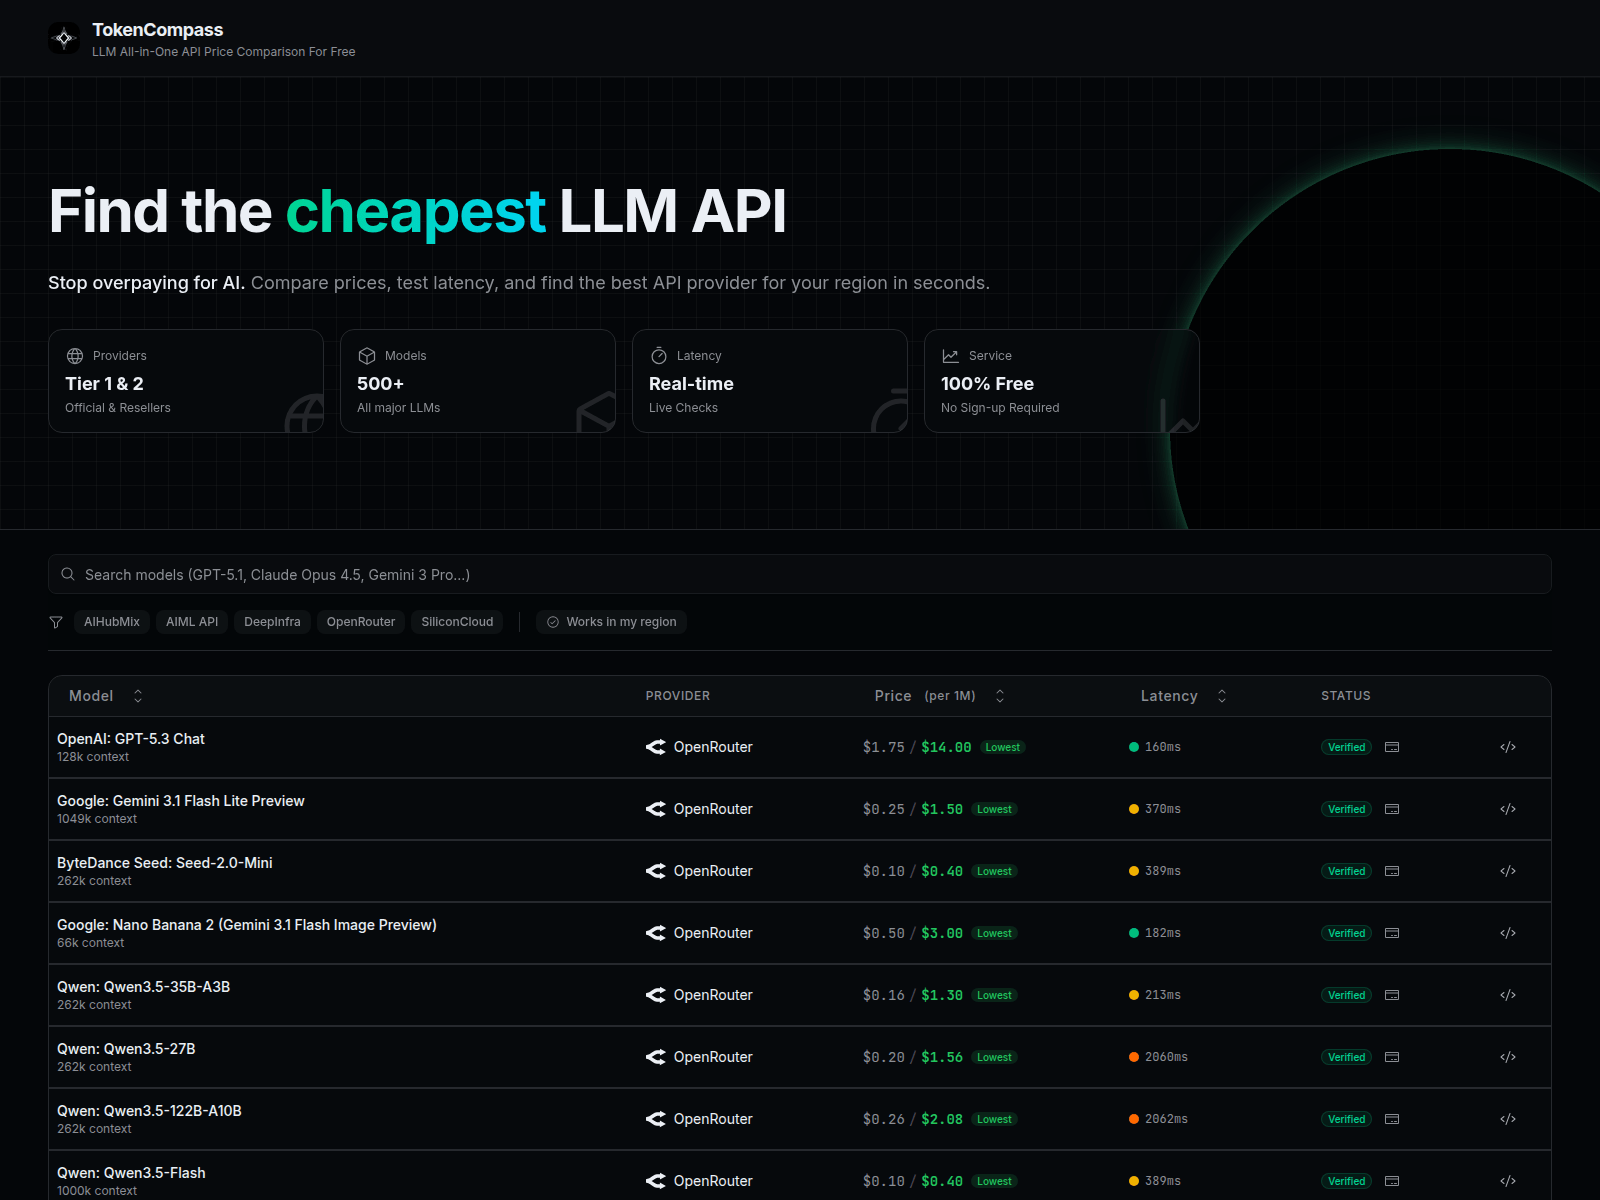Viewport: 1600px width, 1200px height.
Task: Click the code snippet icon for Gemini 3.1 Flash Lite
Action: (1507, 809)
